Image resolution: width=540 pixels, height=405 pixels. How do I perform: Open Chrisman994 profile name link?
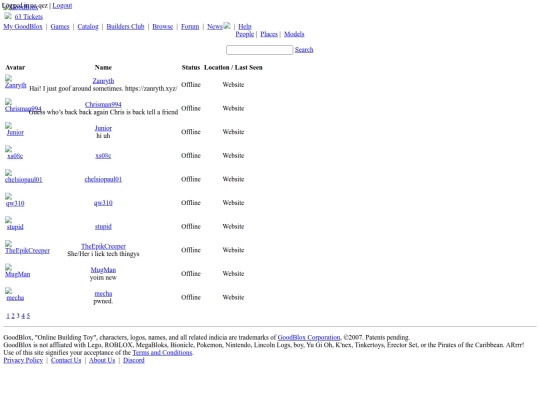click(103, 104)
